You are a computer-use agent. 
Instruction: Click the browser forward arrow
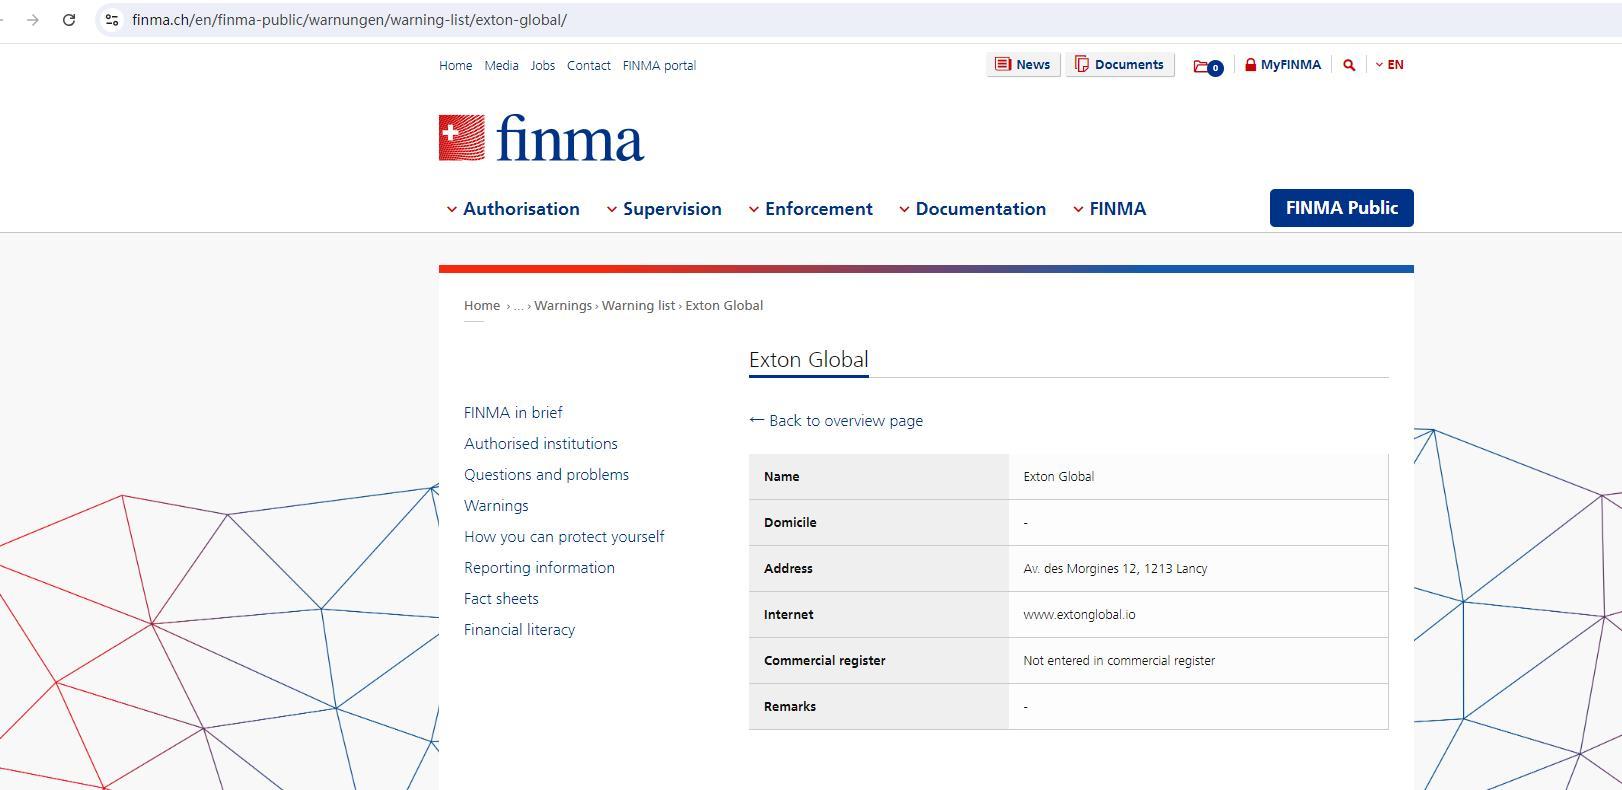point(33,20)
